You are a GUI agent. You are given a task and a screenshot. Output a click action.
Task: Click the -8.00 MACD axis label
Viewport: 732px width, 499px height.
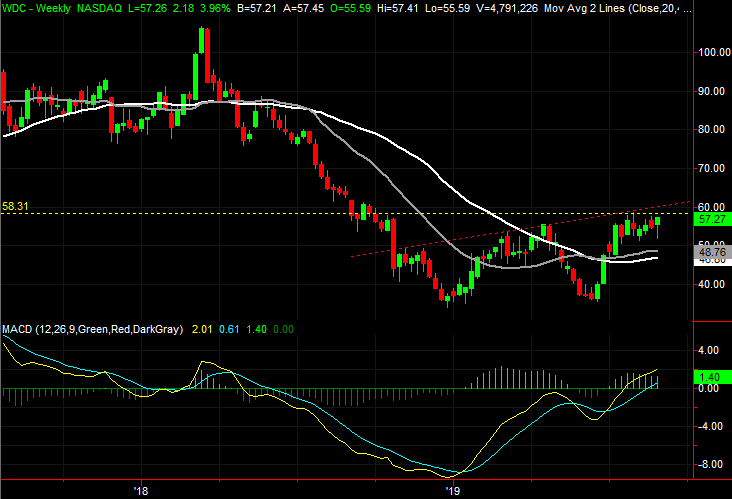pyautogui.click(x=708, y=464)
